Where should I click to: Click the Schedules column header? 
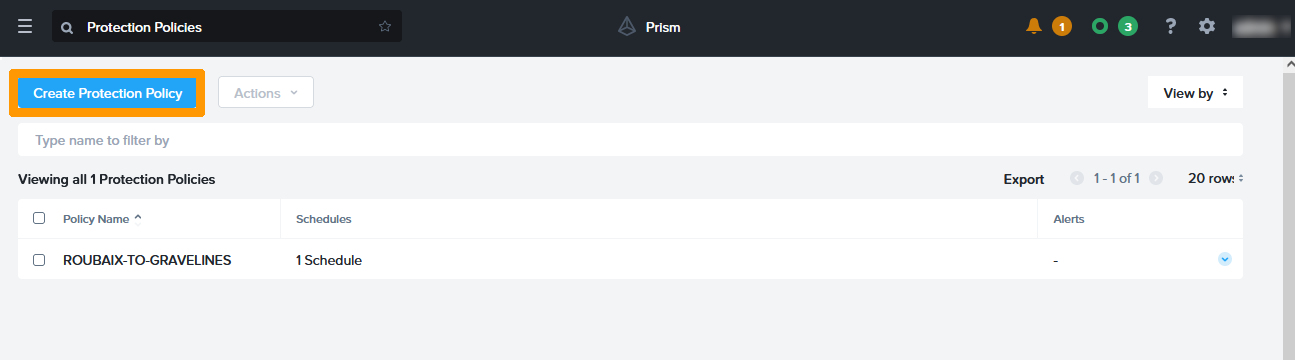click(323, 219)
